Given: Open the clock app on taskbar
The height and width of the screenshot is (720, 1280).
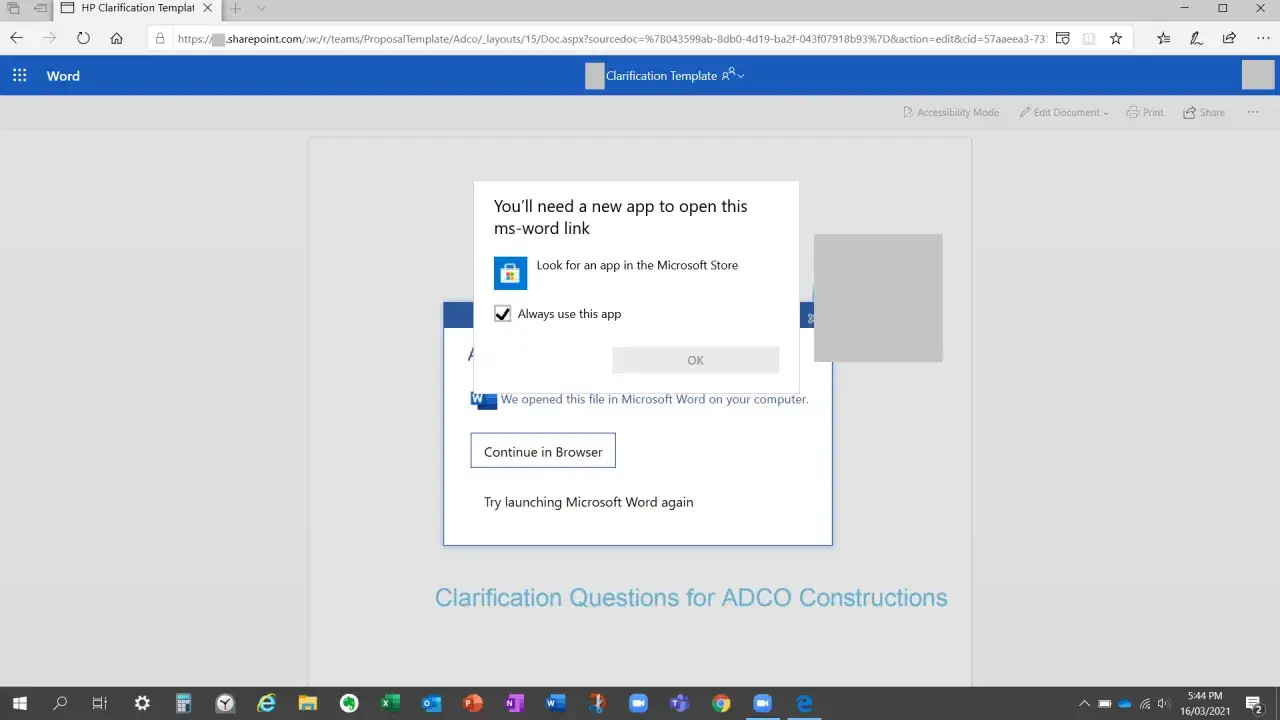Looking at the screenshot, I should 225,703.
